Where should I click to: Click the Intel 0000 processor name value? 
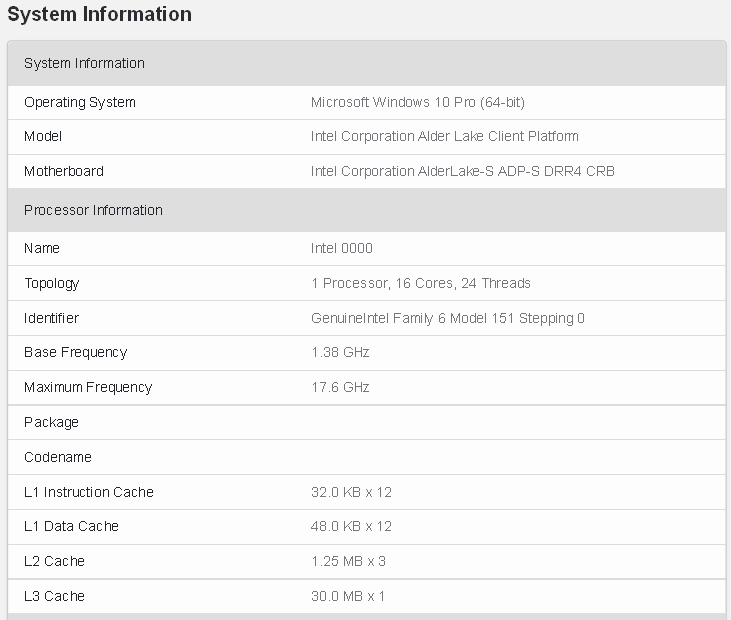click(341, 248)
